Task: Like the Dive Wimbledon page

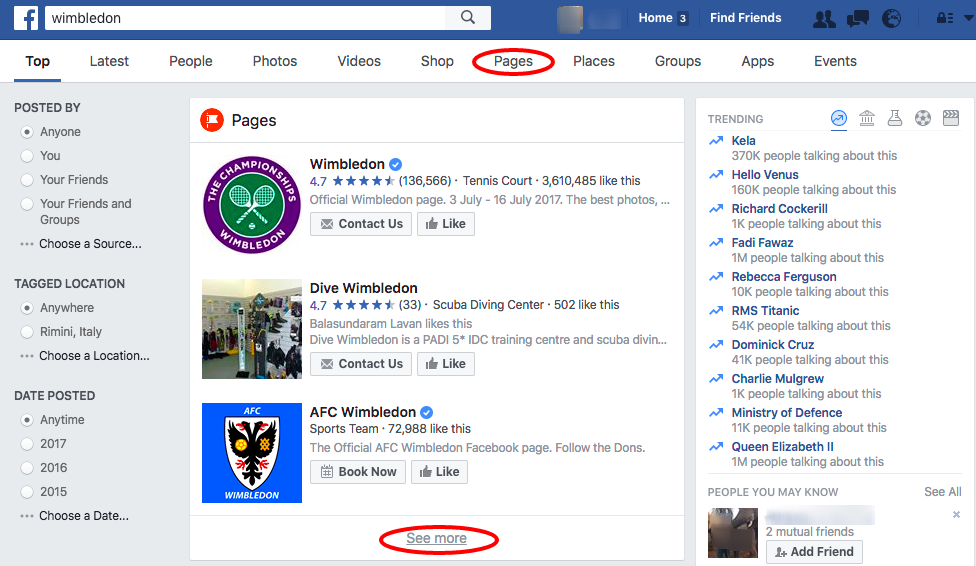Action: [446, 364]
